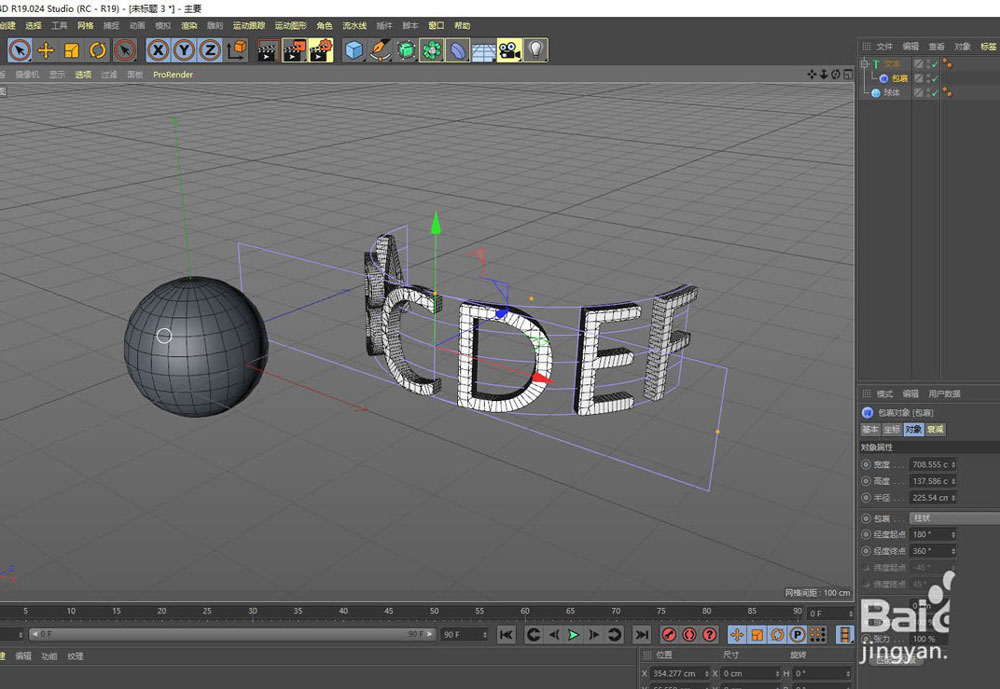Screen dimensions: 1000x689
Task: Toggle the parameter P keying button
Action: pos(797,634)
